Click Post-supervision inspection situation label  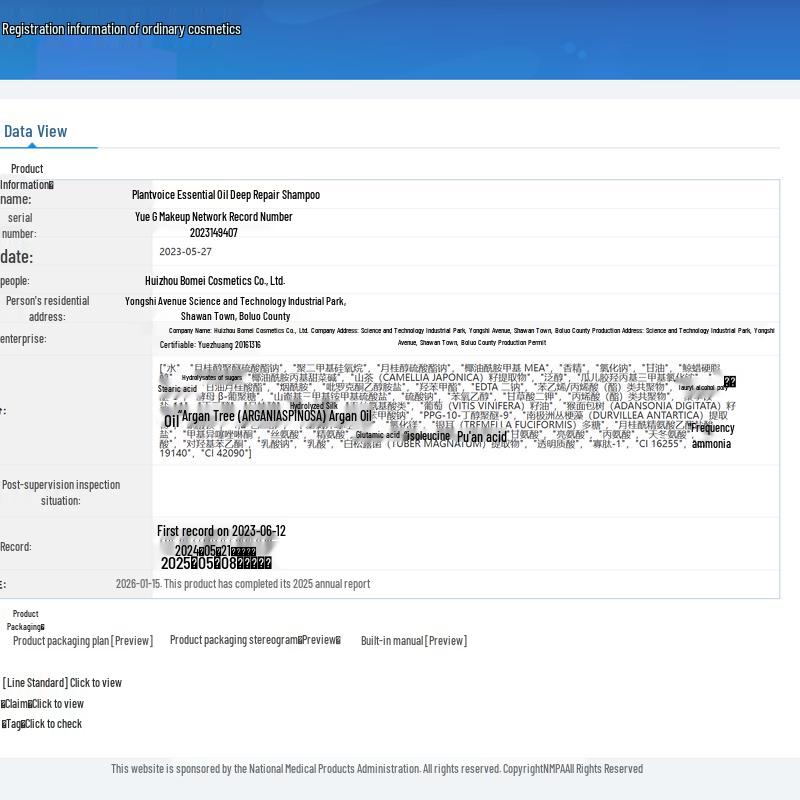coord(61,492)
